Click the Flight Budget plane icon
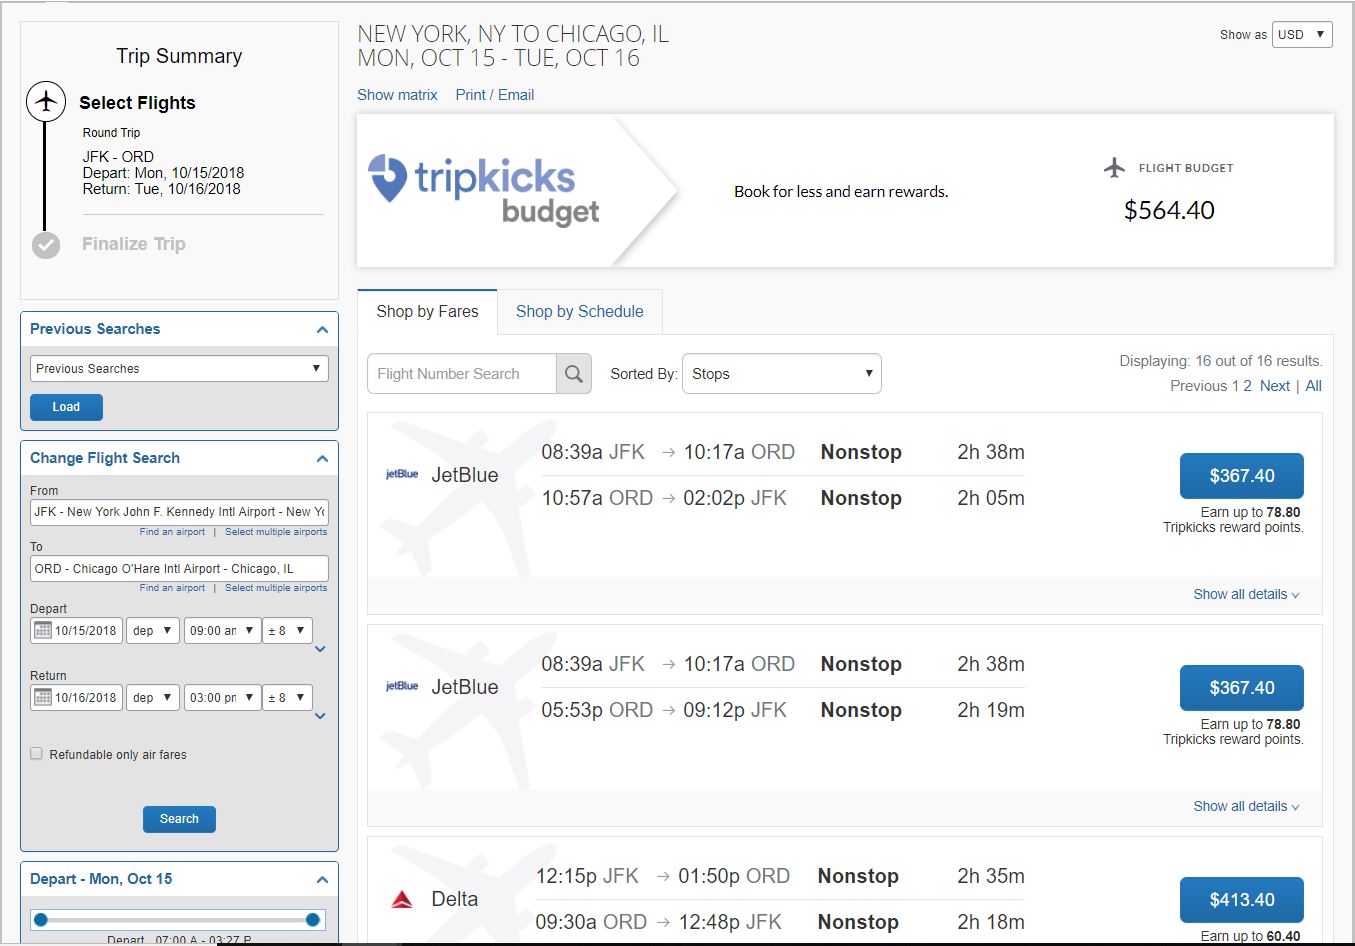This screenshot has width=1355, height=946. click(x=1114, y=168)
